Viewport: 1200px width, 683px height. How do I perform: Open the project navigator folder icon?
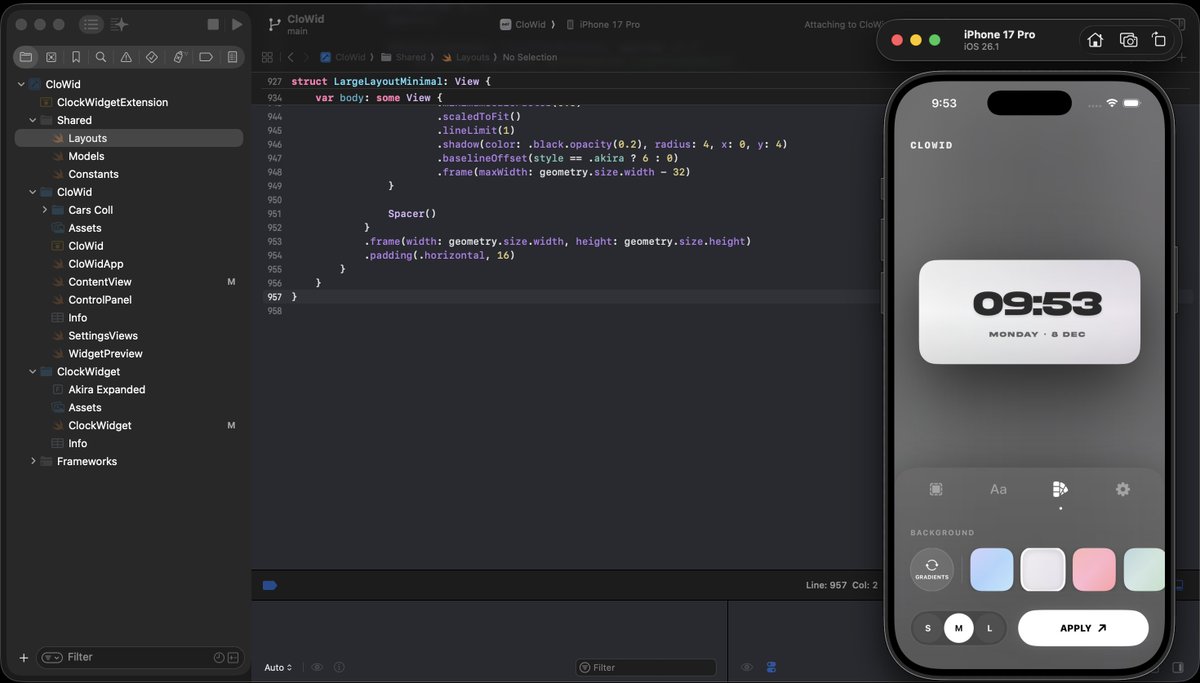25,57
